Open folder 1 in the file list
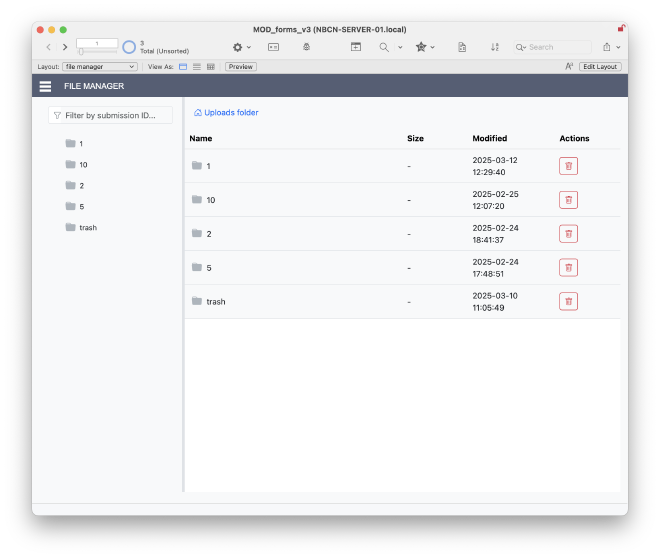Image resolution: width=660 pixels, height=558 pixels. click(201, 166)
